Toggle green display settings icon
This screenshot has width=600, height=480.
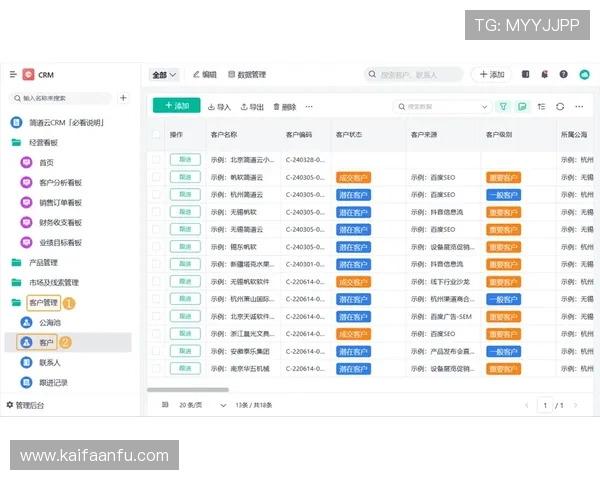[x=522, y=106]
